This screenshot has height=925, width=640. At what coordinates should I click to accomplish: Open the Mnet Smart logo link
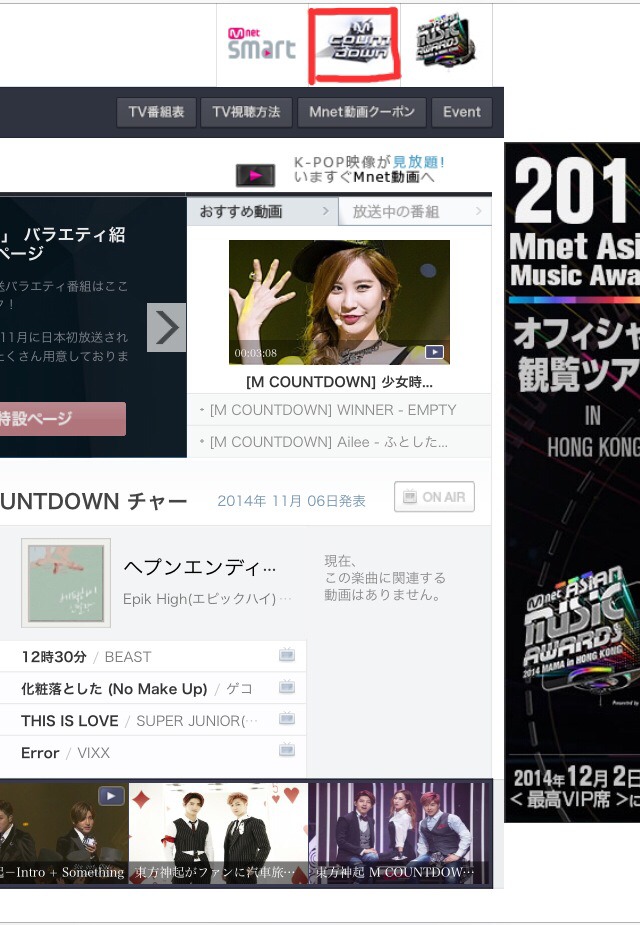pos(261,44)
